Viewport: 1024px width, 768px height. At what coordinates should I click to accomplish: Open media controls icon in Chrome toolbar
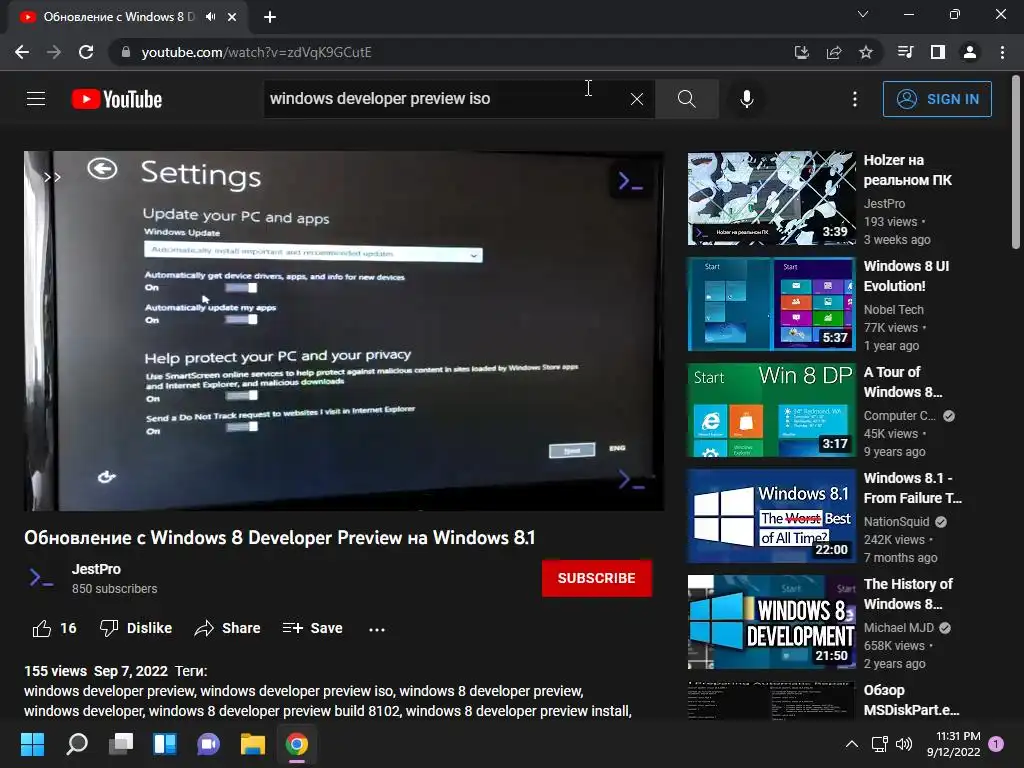coord(905,52)
